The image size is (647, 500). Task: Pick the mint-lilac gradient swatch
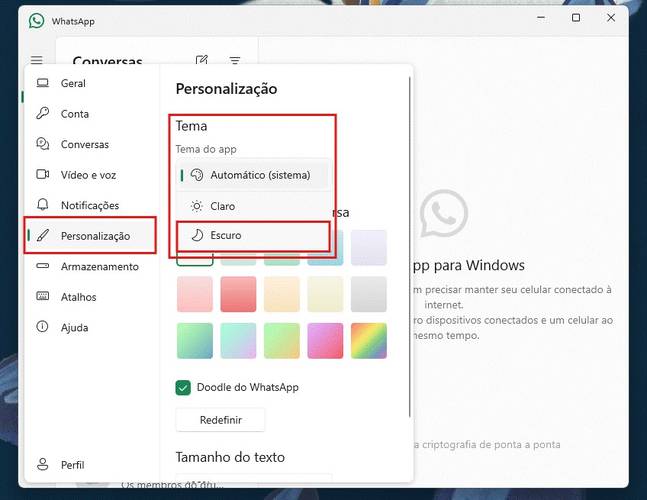(x=238, y=341)
